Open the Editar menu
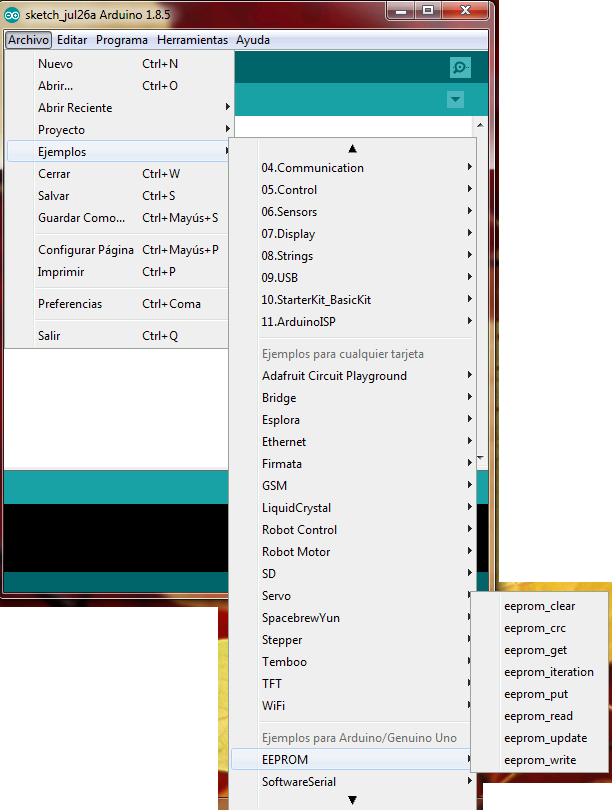The image size is (612, 810). [x=72, y=40]
